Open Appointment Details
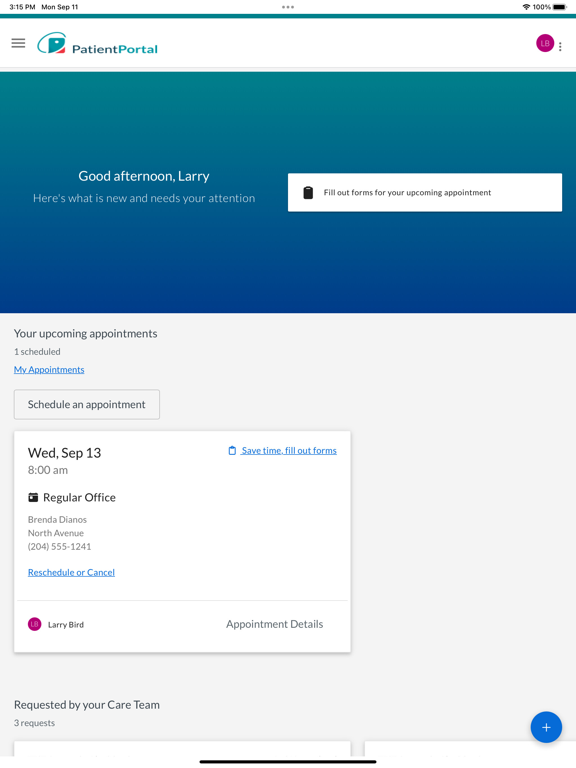 pyautogui.click(x=274, y=624)
